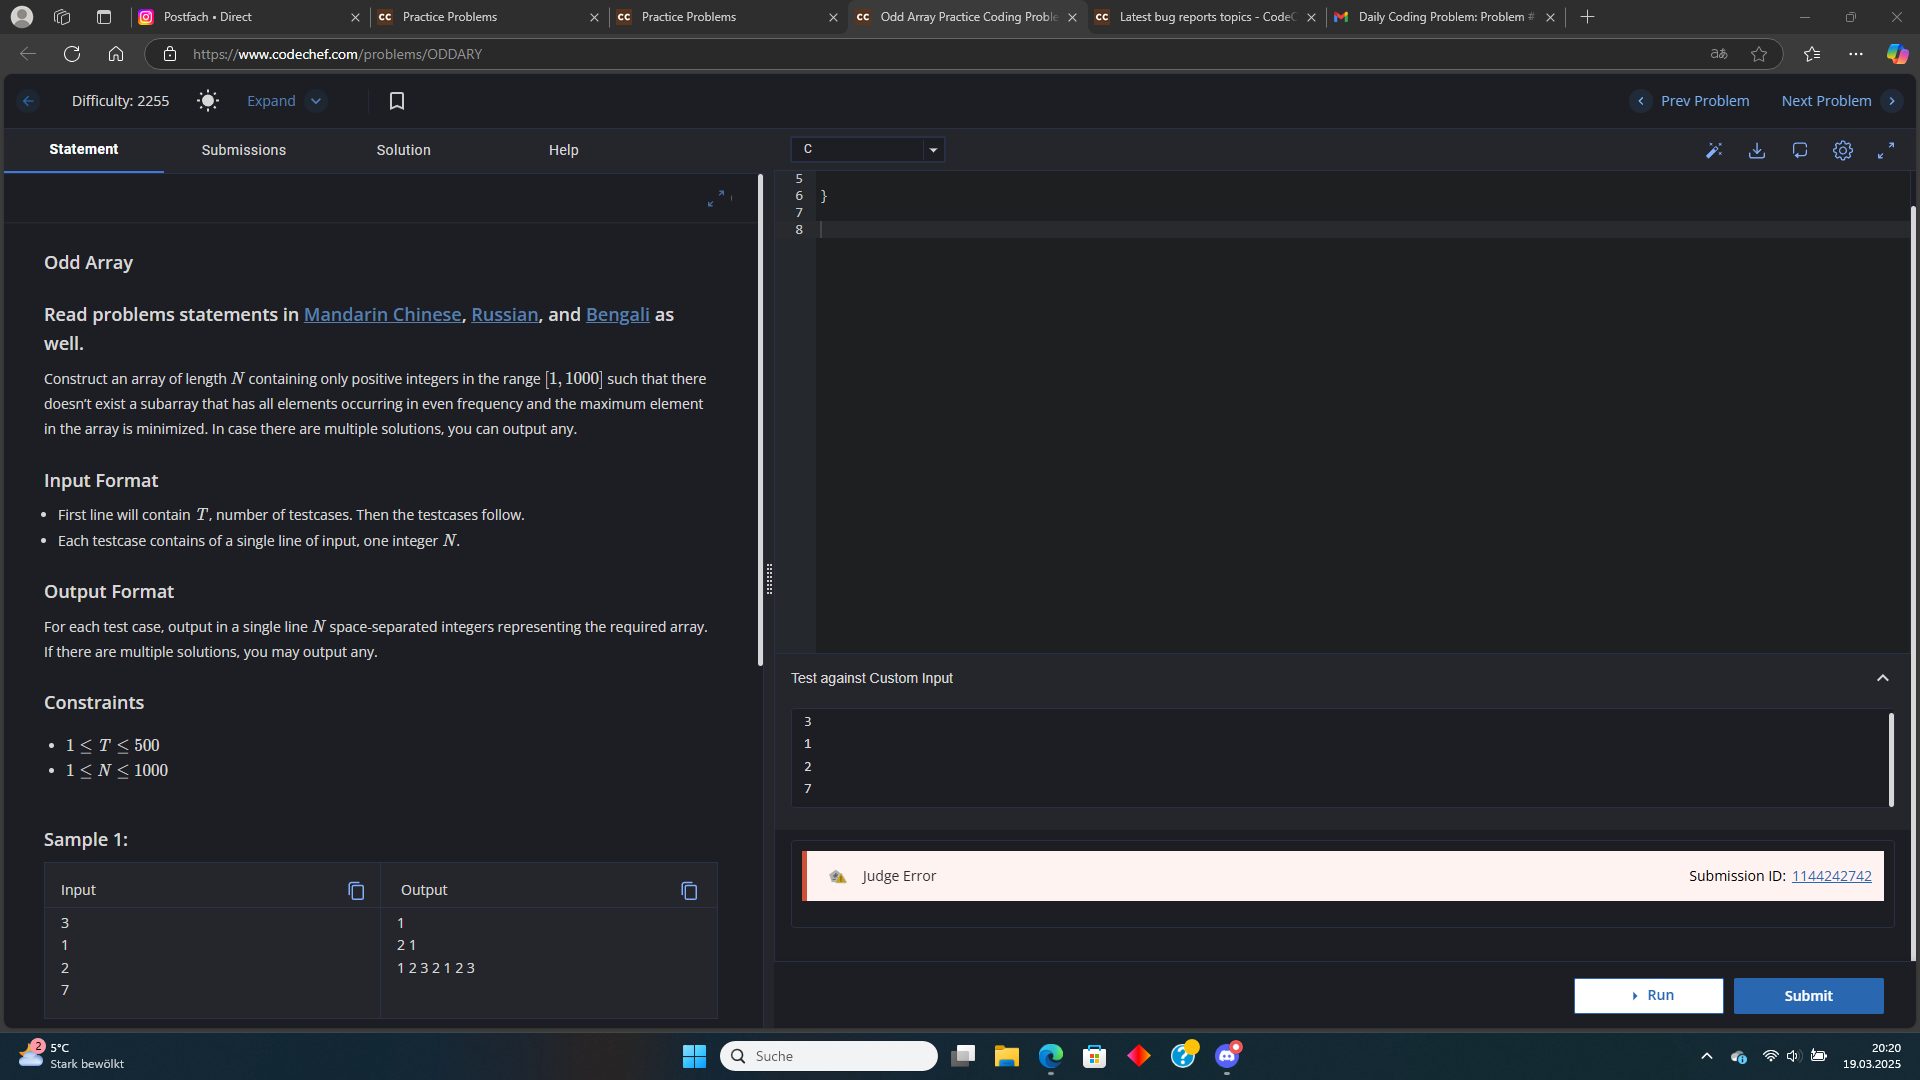Open the C language dropdown

867,150
